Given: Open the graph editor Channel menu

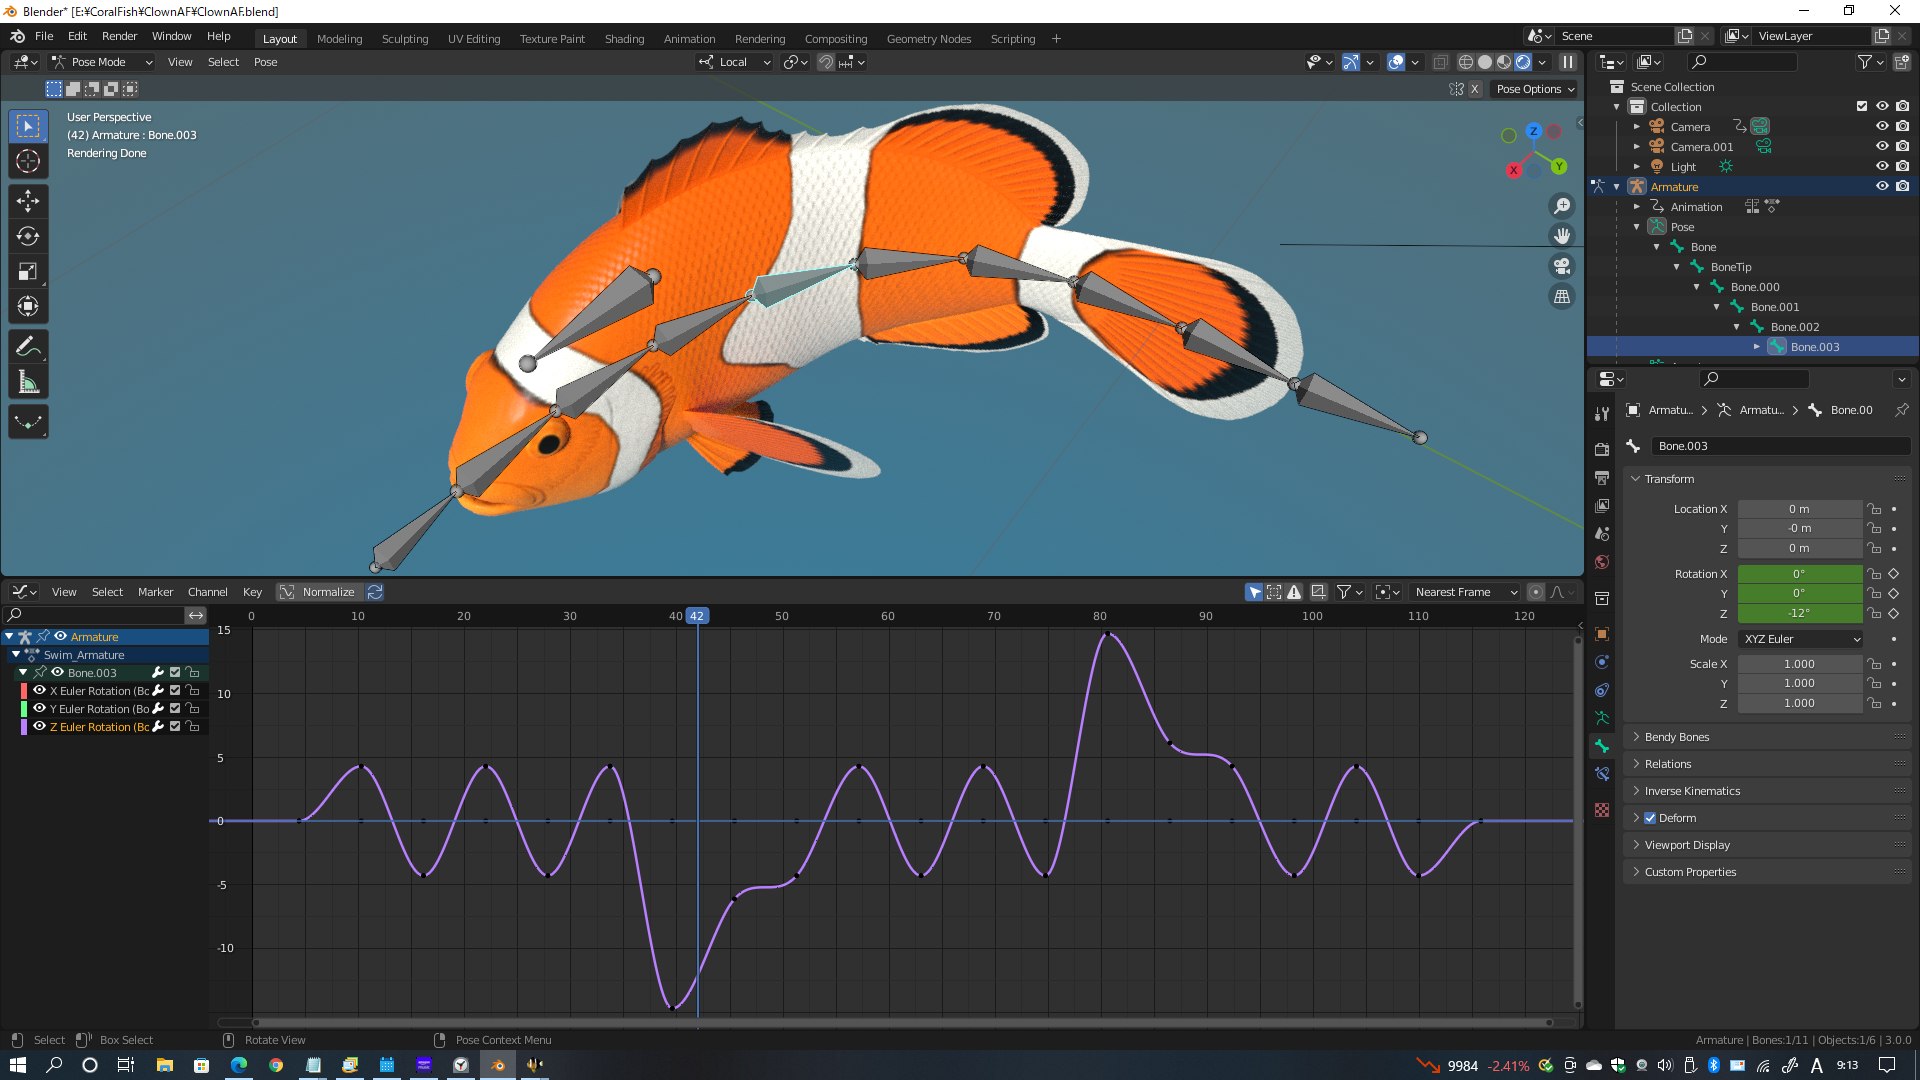Looking at the screenshot, I should coord(207,592).
